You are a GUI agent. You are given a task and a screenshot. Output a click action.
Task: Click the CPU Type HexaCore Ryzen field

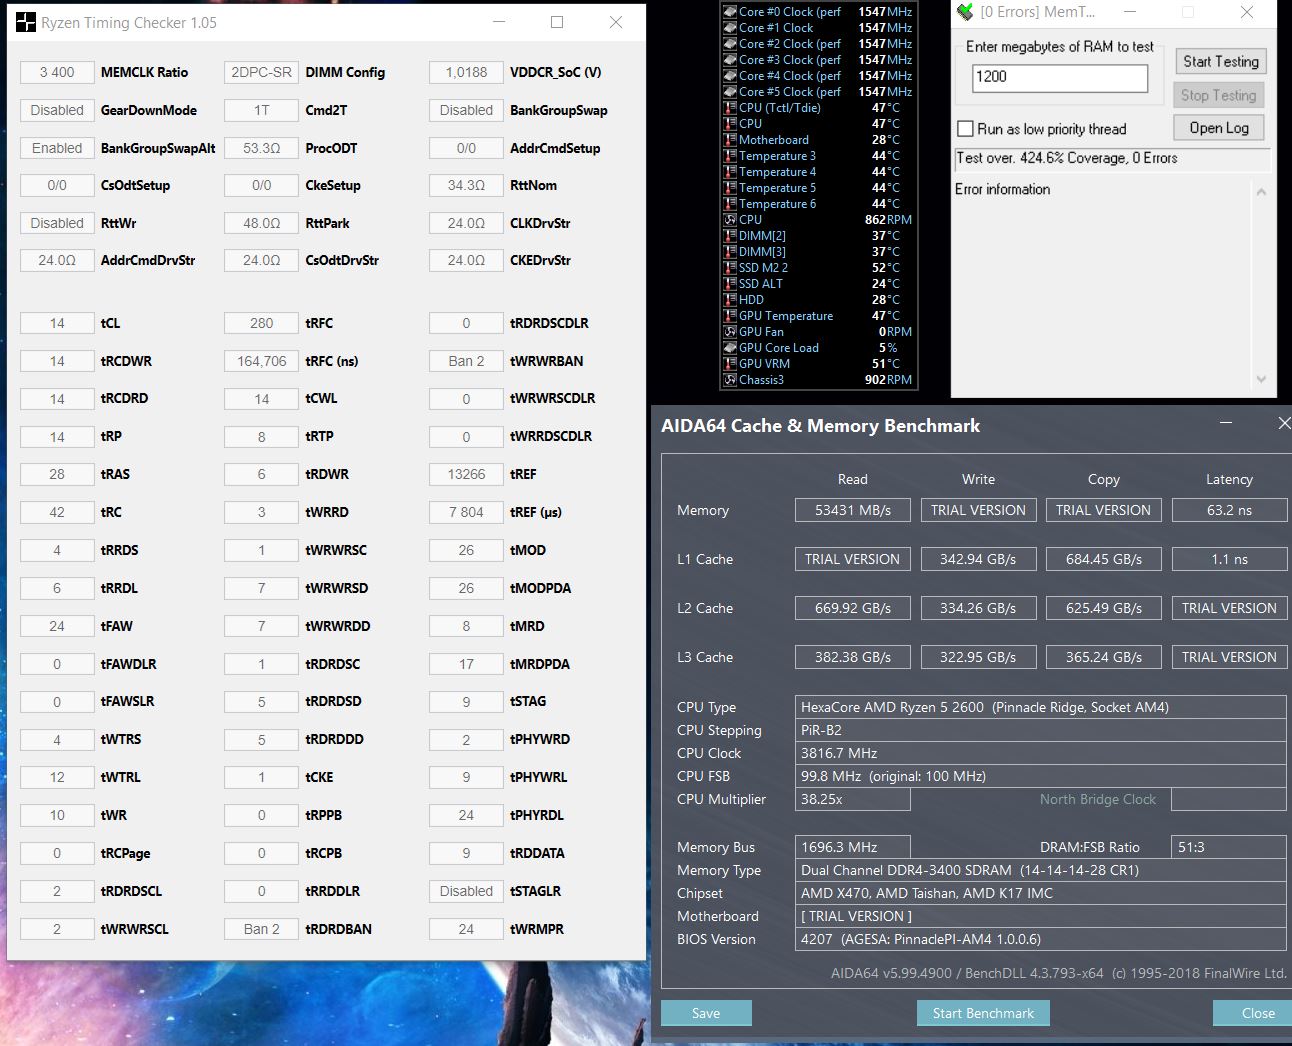(x=1040, y=707)
